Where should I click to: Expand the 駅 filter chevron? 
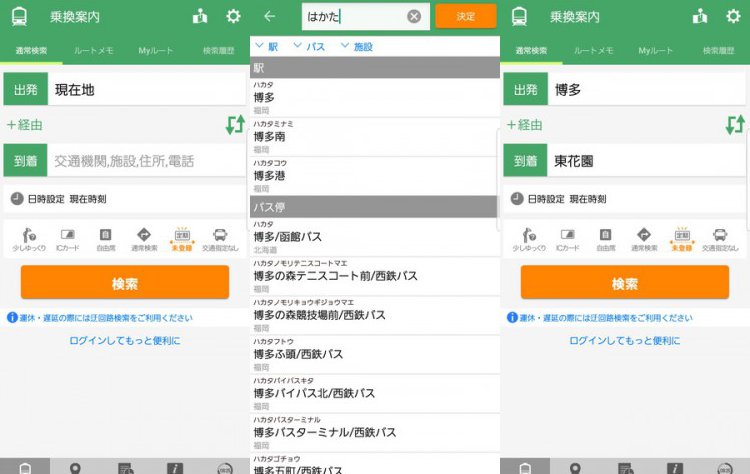260,46
